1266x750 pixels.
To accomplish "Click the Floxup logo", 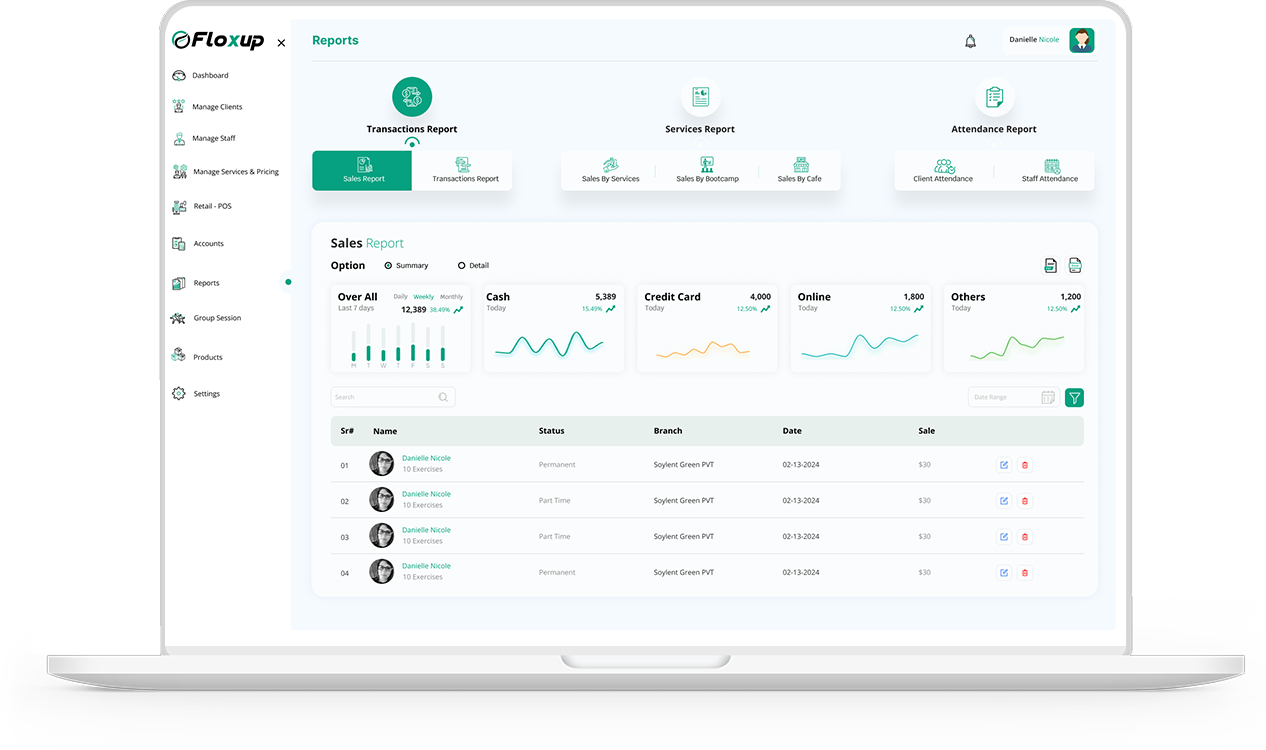I will pyautogui.click(x=218, y=40).
